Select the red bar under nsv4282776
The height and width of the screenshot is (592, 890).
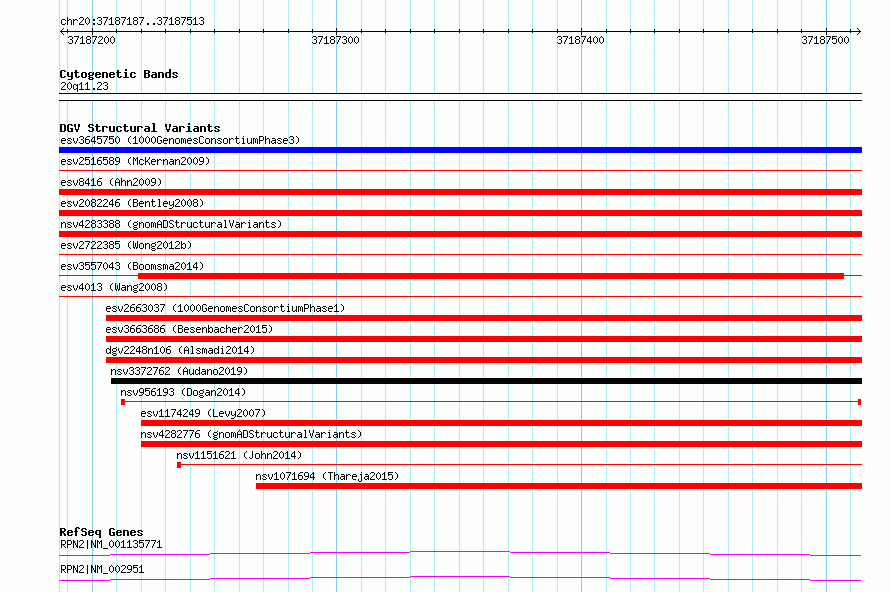click(501, 444)
